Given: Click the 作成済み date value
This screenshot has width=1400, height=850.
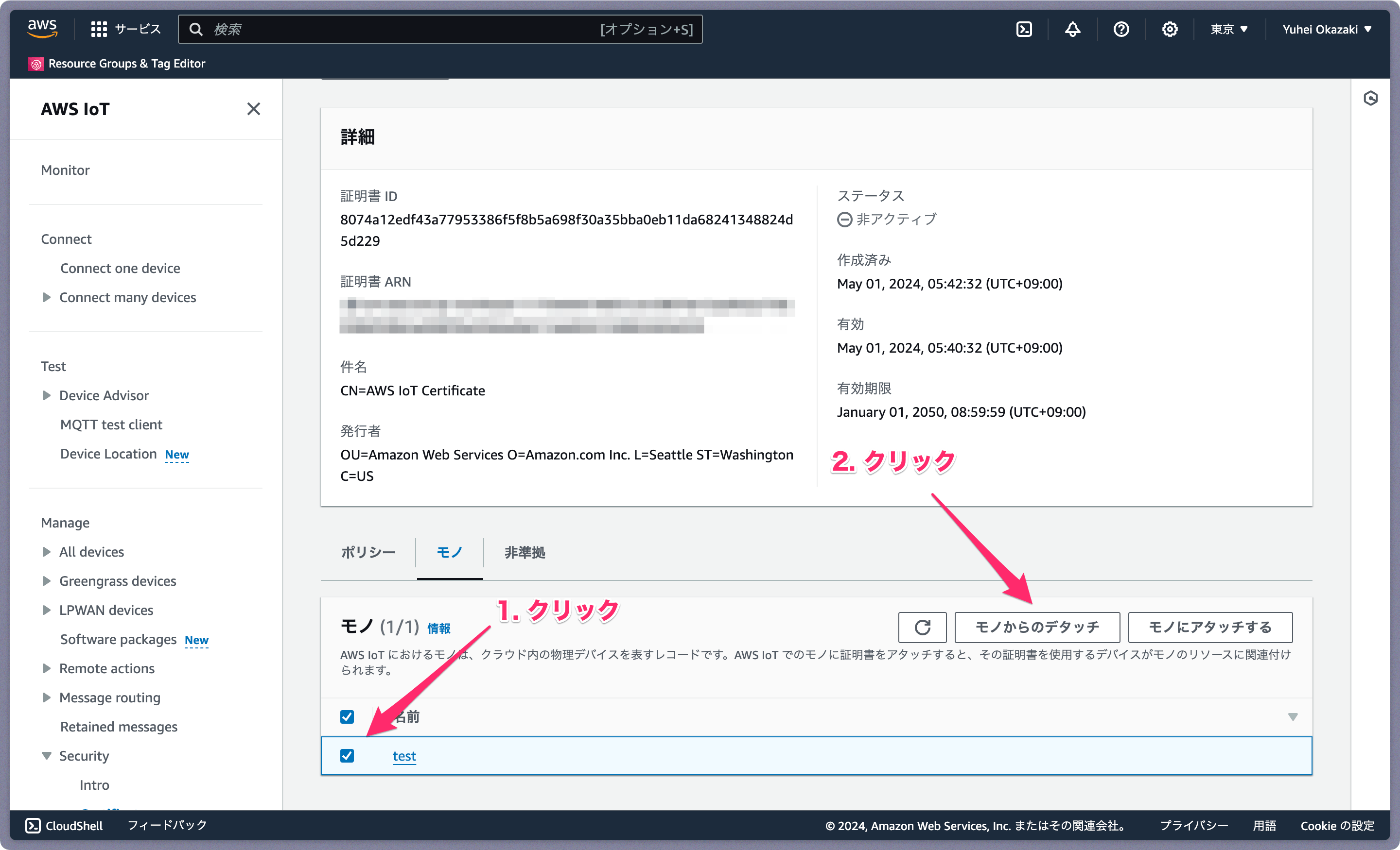Looking at the screenshot, I should (950, 284).
